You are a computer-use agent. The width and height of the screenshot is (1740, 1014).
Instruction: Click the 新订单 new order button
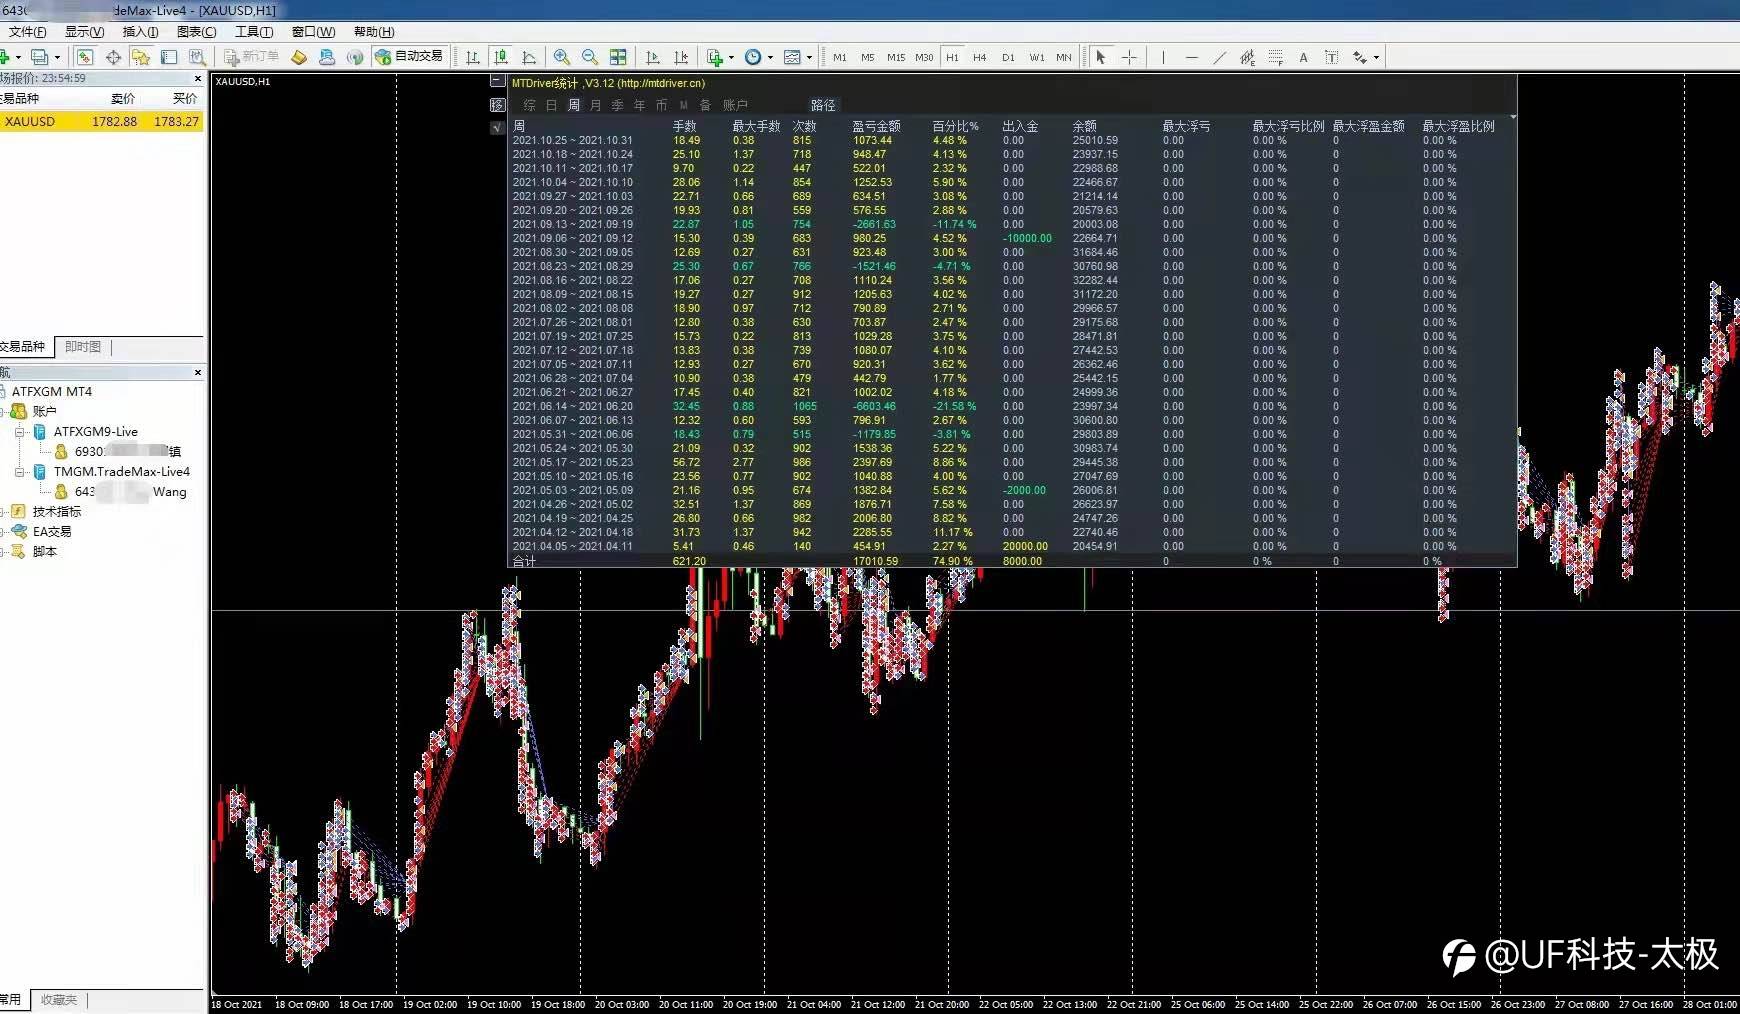pos(251,57)
